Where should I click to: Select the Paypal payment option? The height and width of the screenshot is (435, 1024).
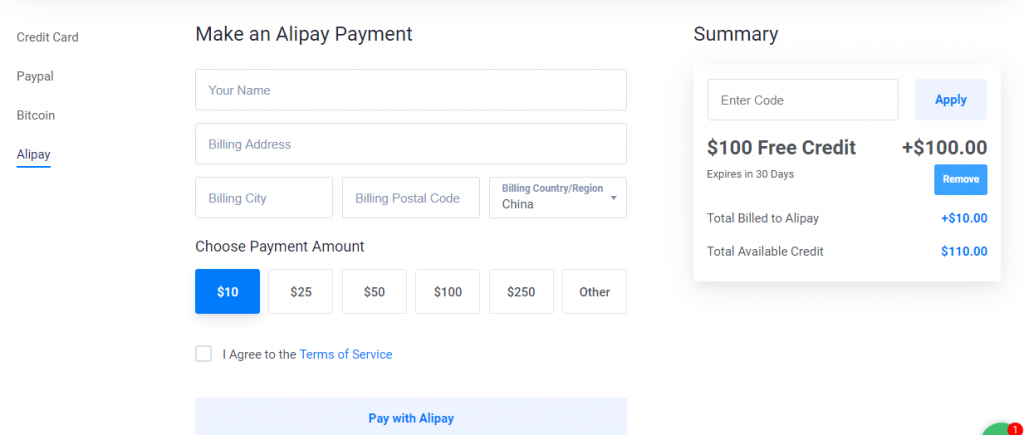(x=35, y=76)
